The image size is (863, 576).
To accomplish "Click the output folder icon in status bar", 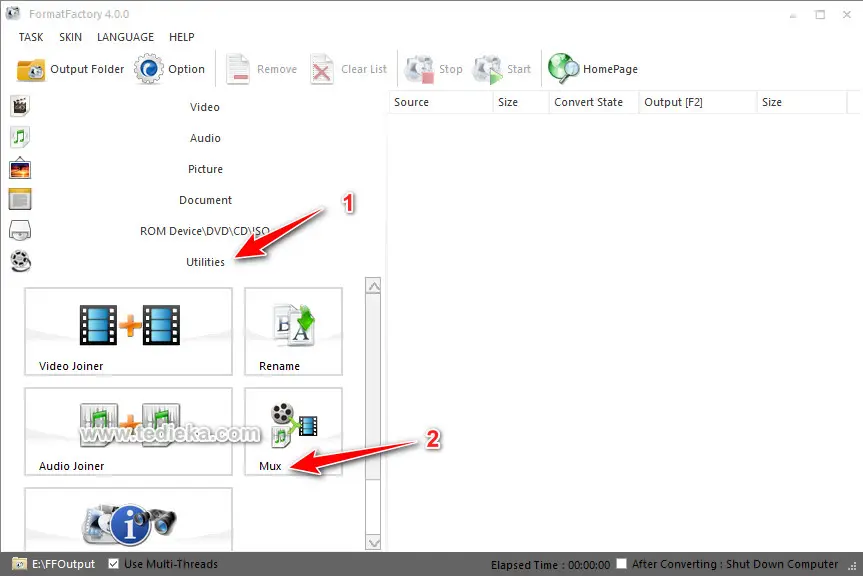I will [19, 564].
